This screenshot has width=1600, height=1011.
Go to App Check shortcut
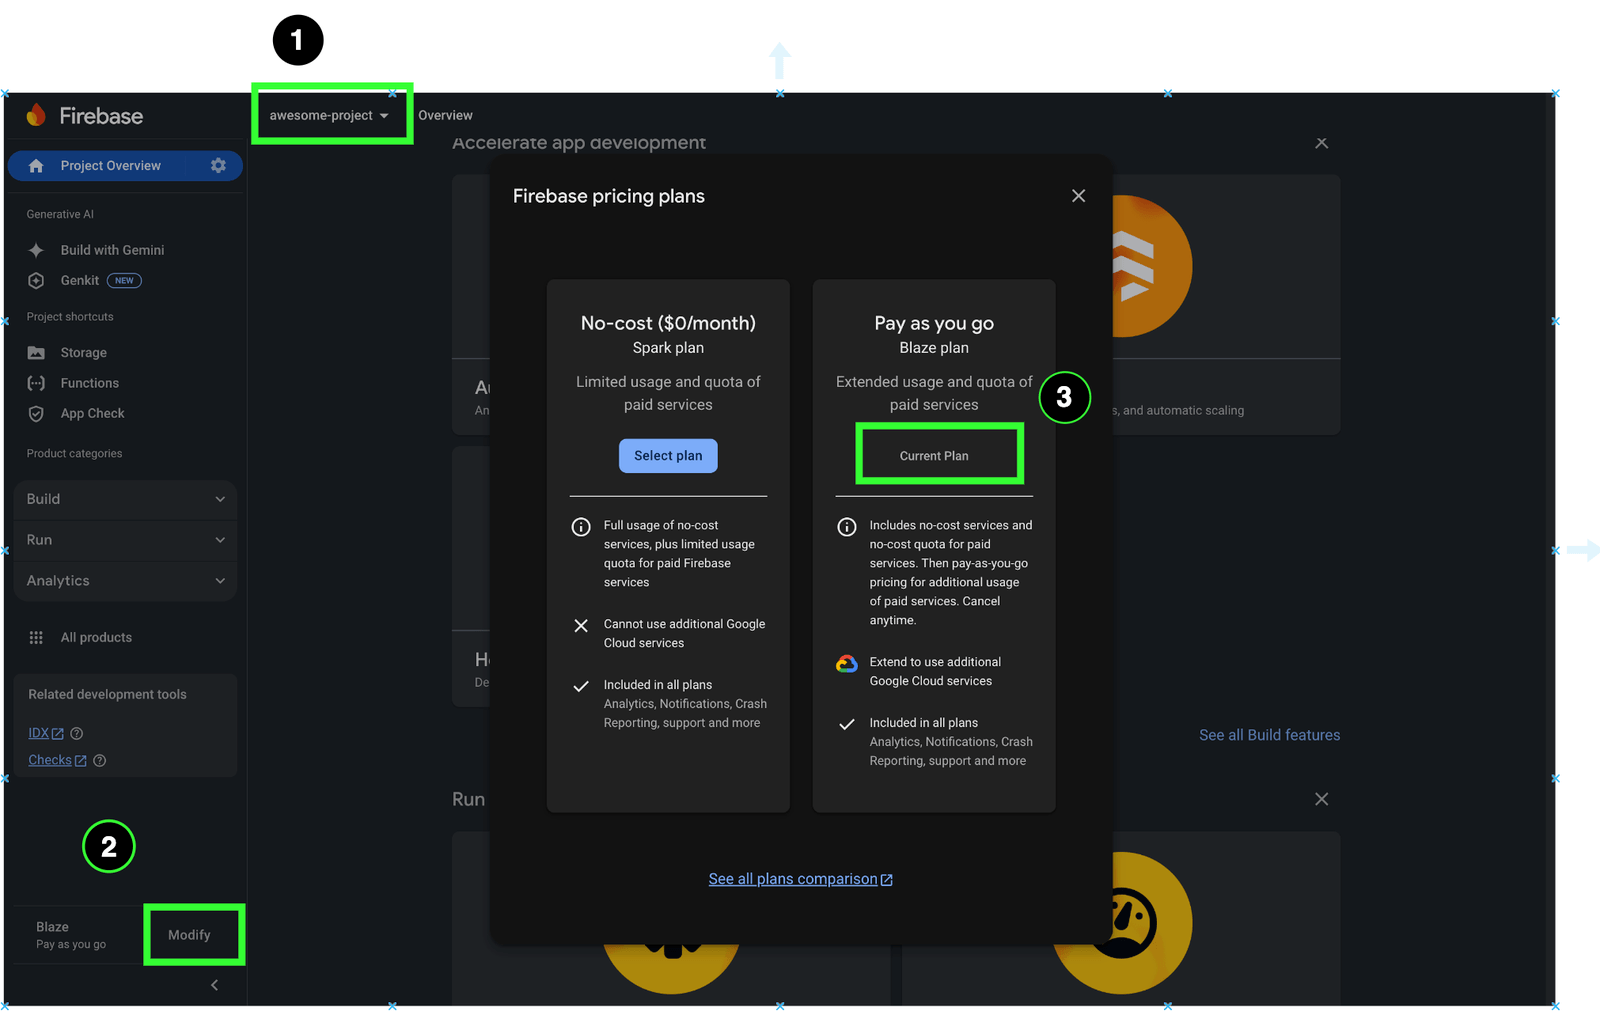click(92, 413)
